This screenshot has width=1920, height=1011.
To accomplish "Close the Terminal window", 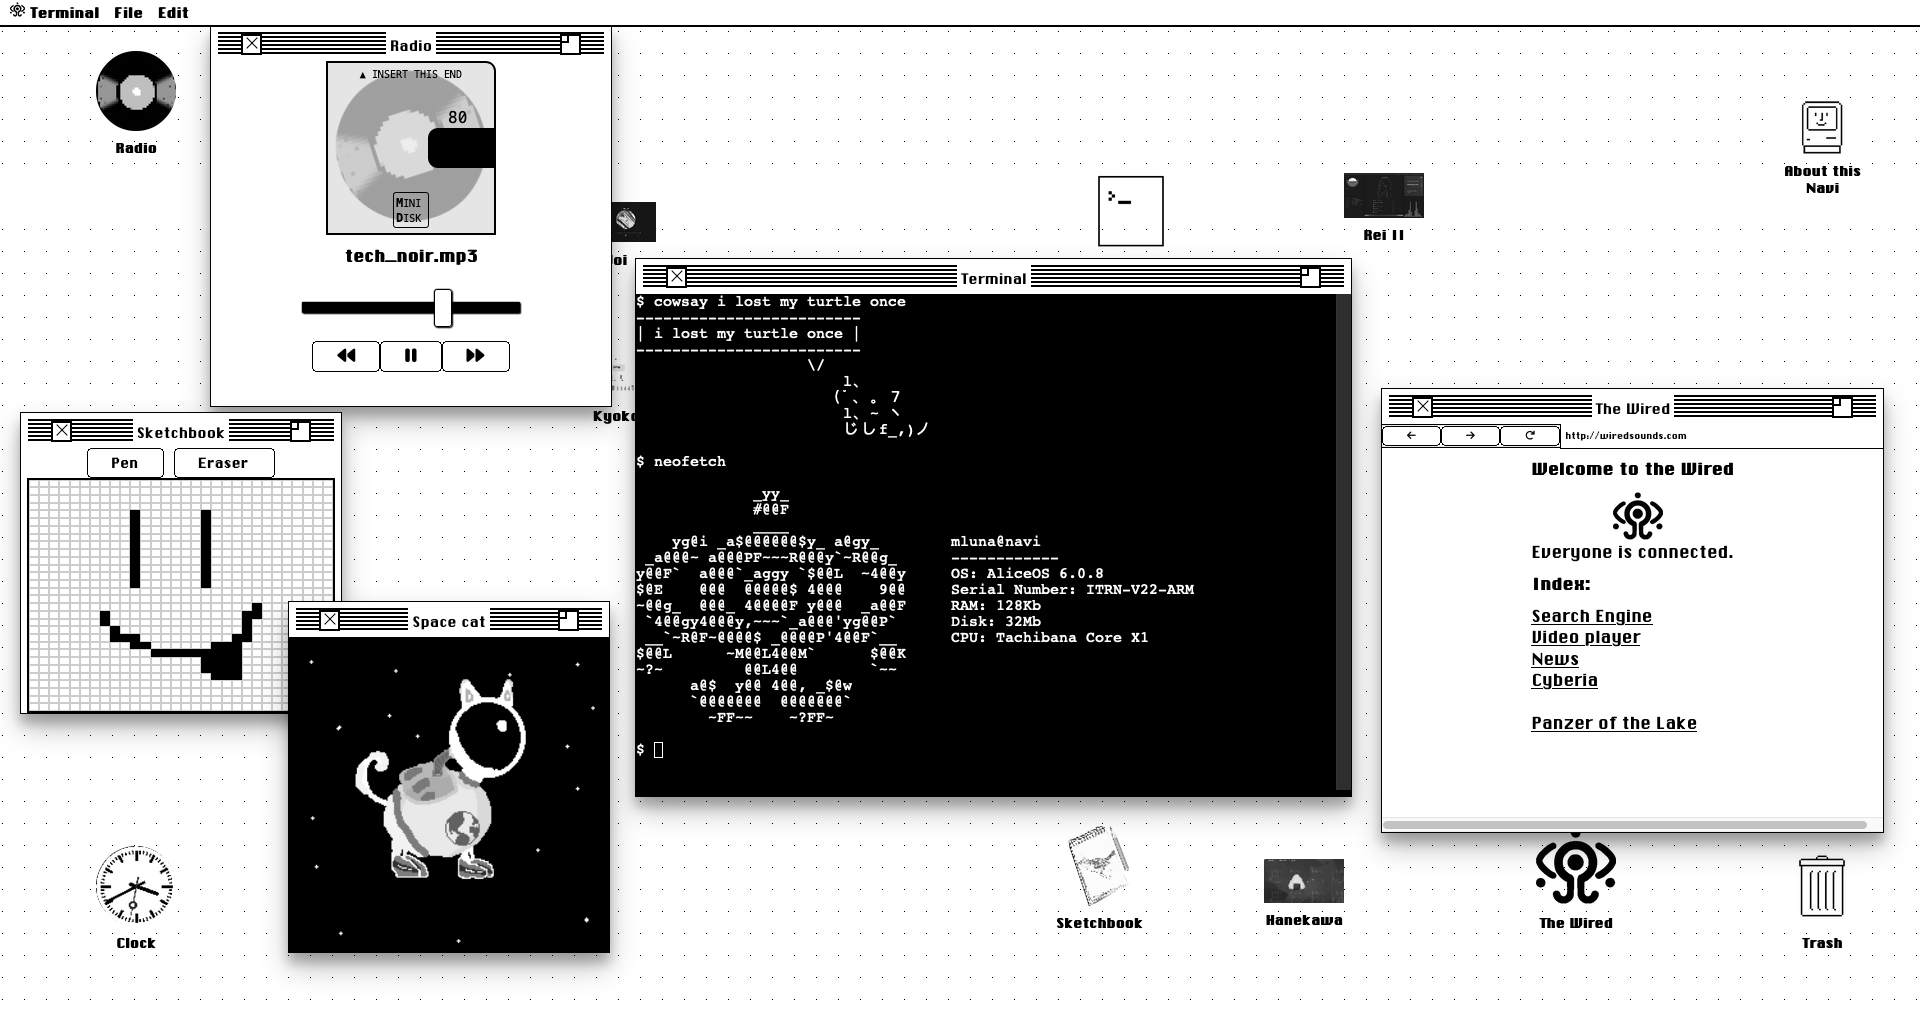I will [x=677, y=277].
